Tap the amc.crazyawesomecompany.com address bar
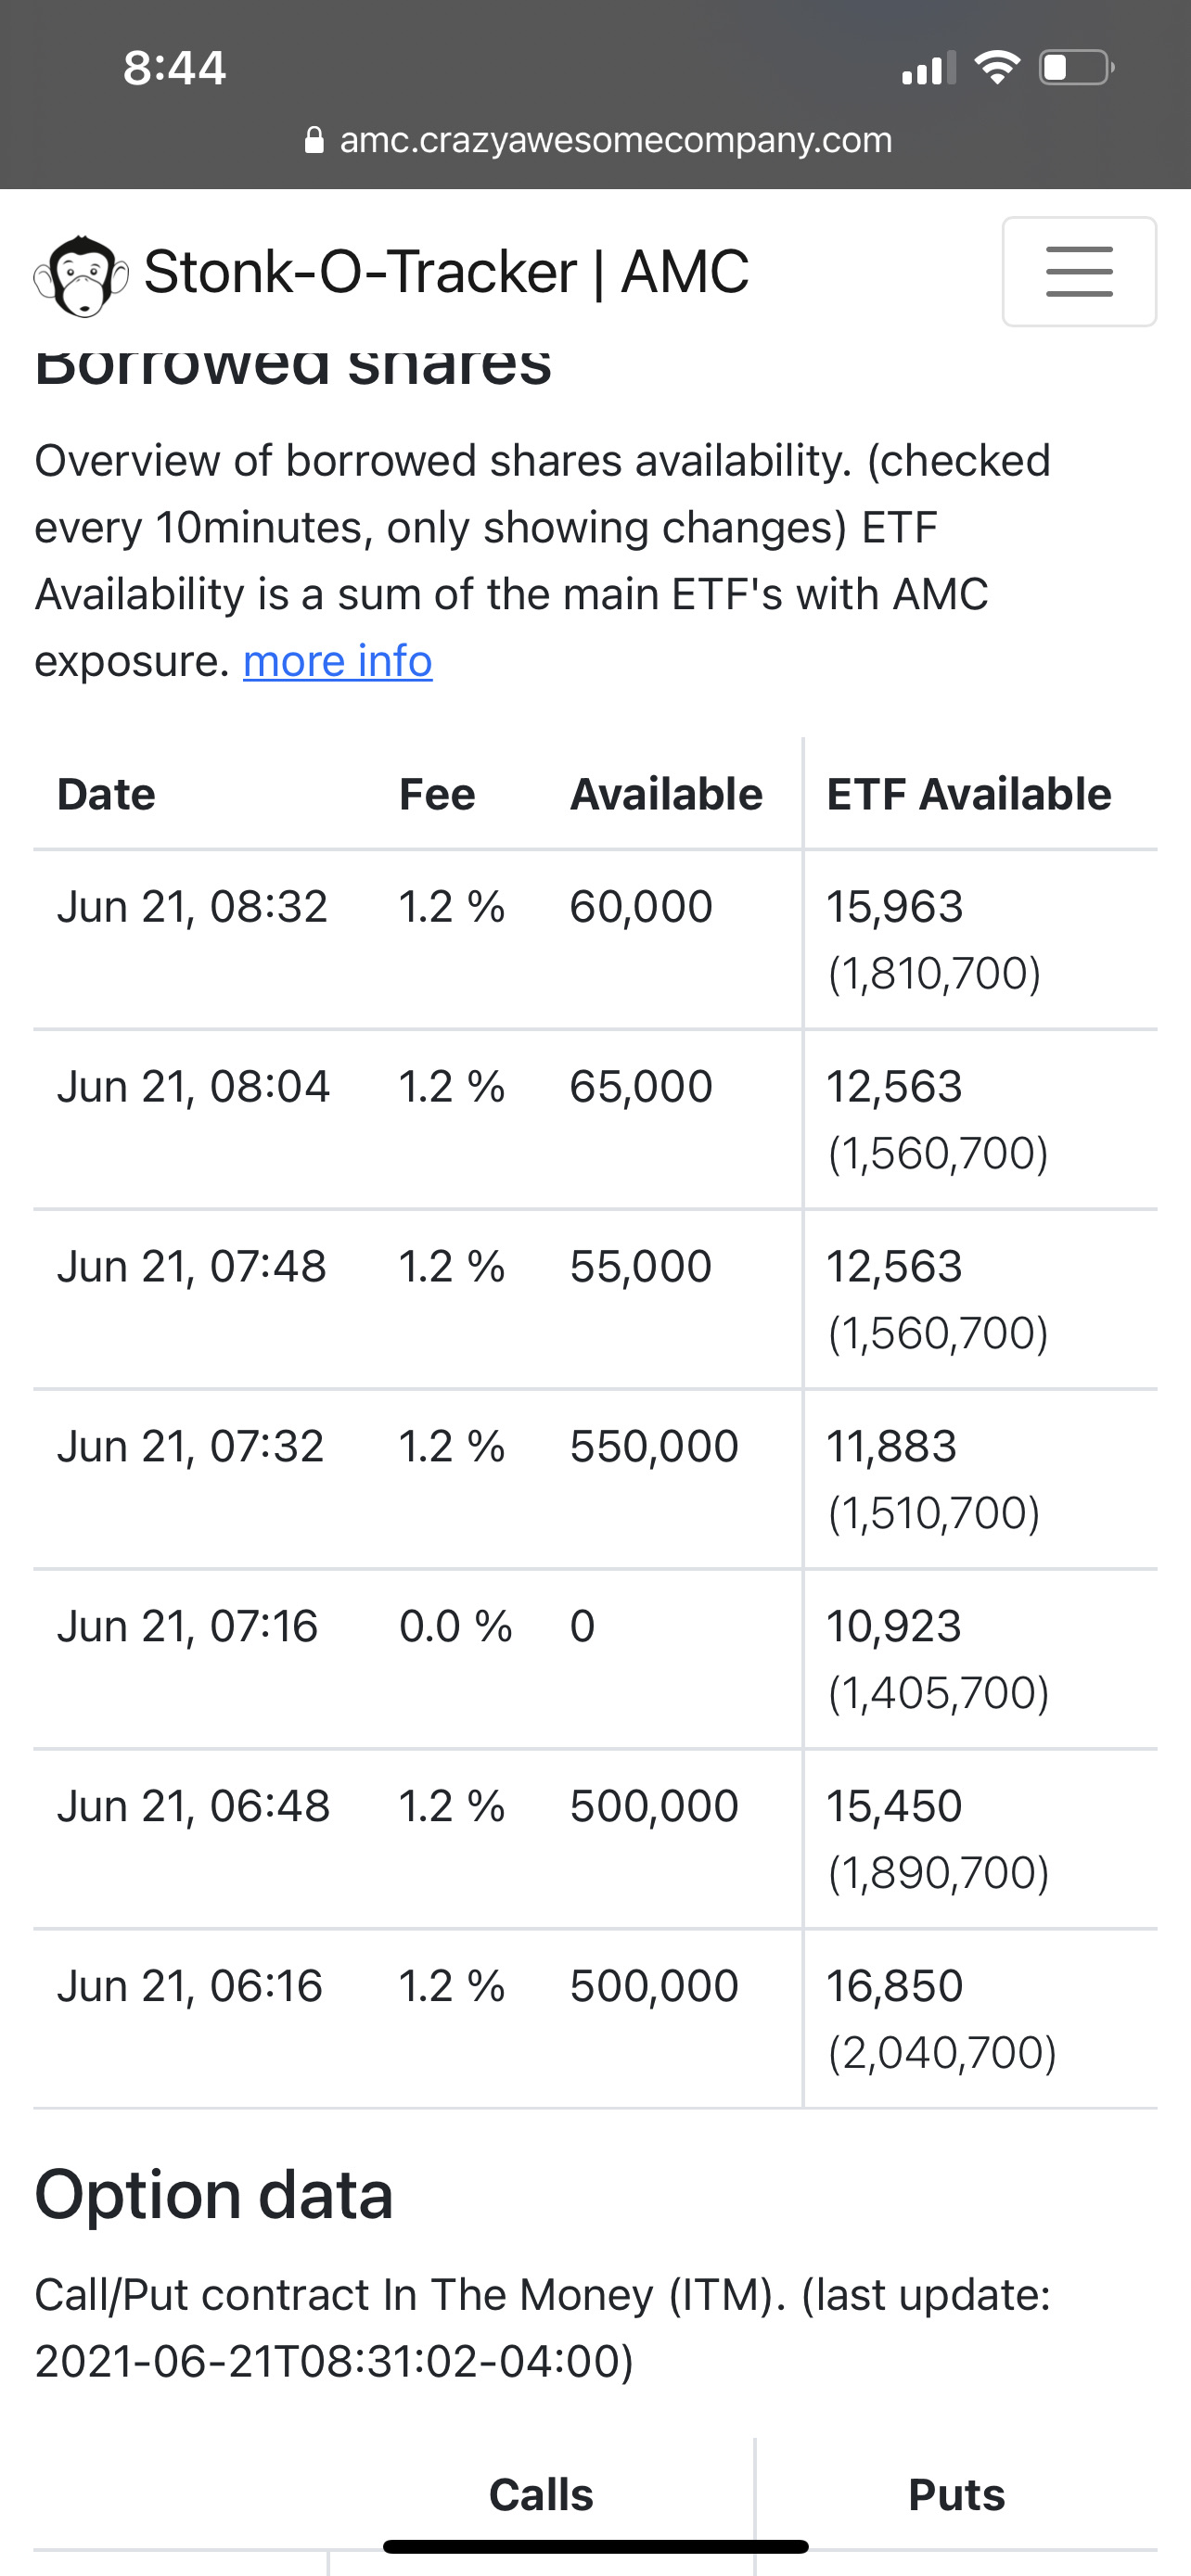1191x2576 pixels. pyautogui.click(x=615, y=140)
